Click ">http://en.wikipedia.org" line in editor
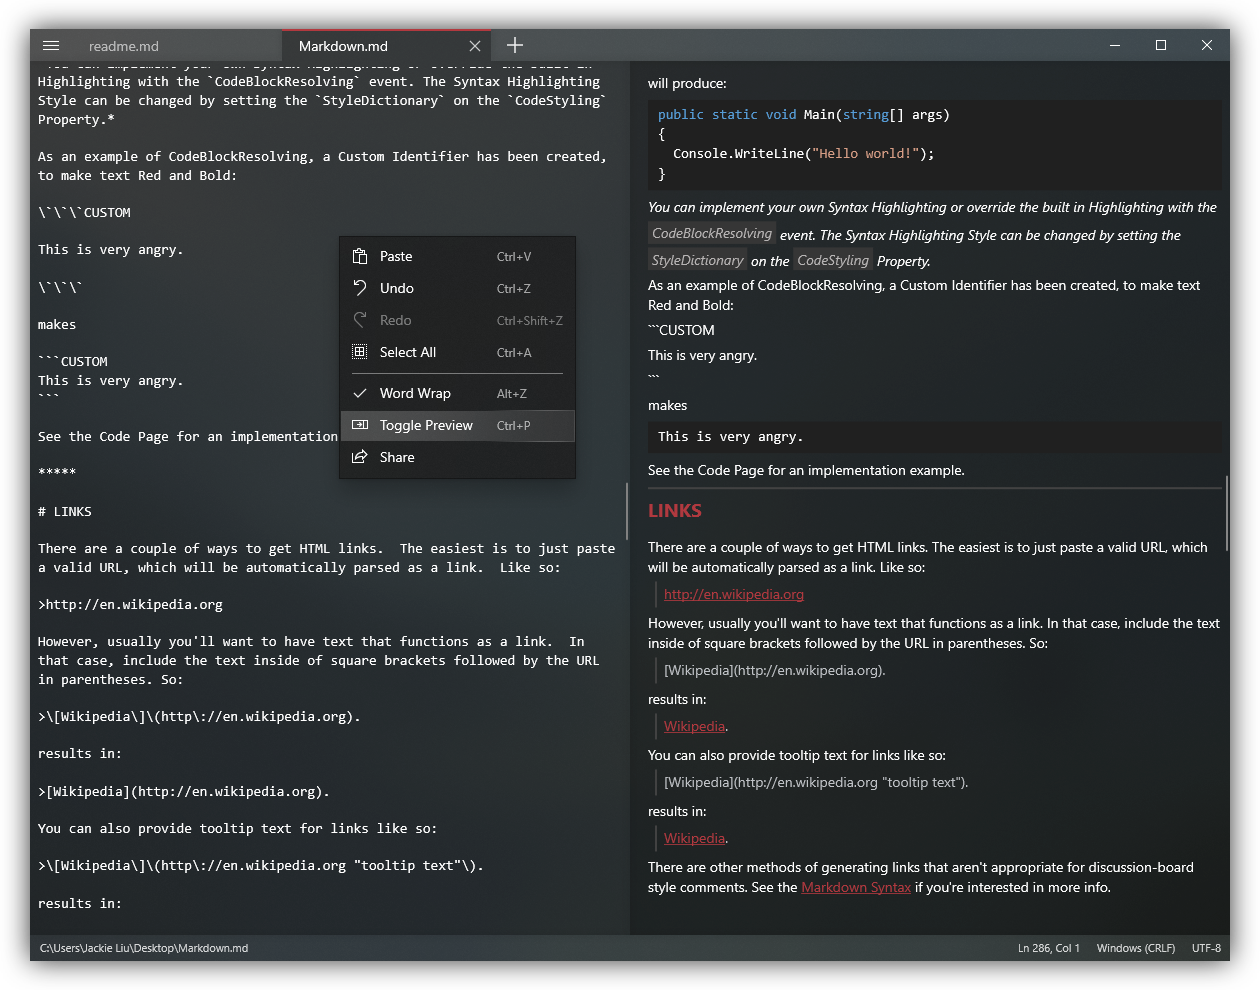Image resolution: width=1260 pixels, height=990 pixels. [130, 604]
